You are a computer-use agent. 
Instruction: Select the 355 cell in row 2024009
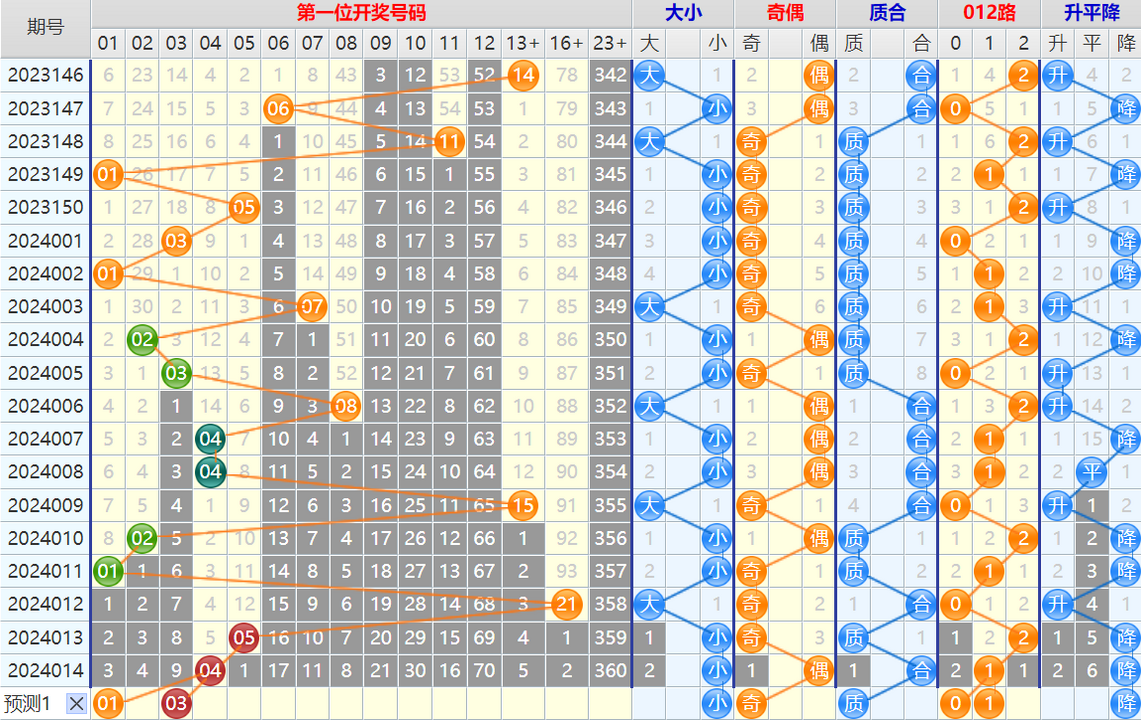[x=610, y=505]
